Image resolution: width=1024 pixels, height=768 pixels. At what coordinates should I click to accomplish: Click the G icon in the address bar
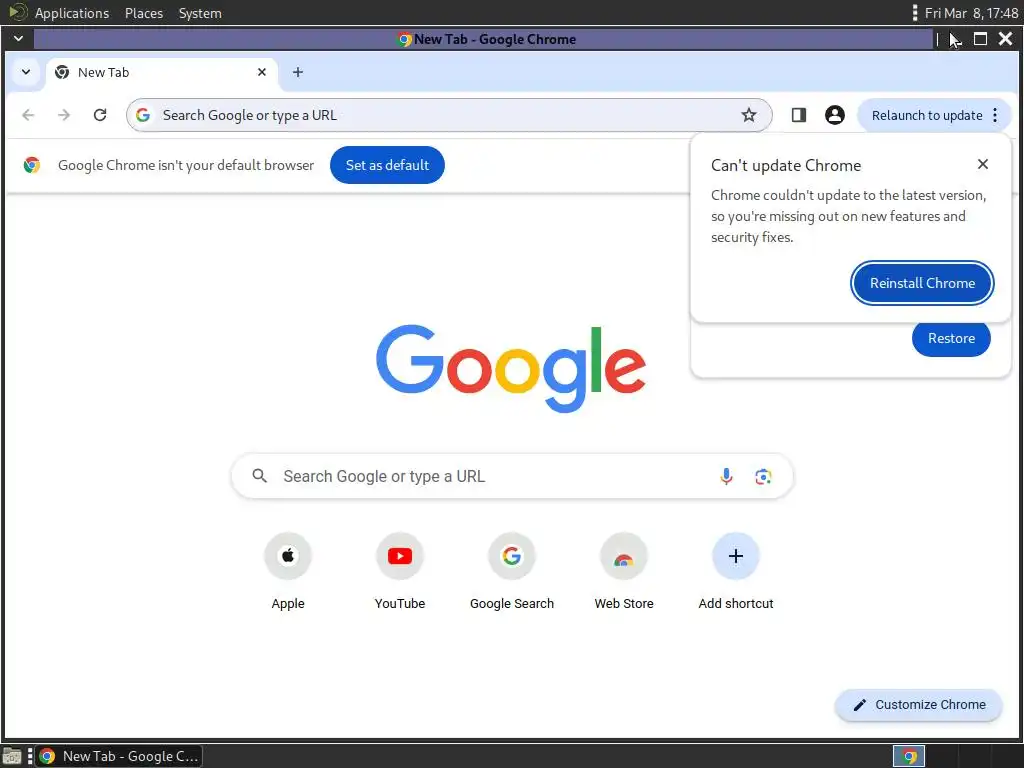pos(143,115)
